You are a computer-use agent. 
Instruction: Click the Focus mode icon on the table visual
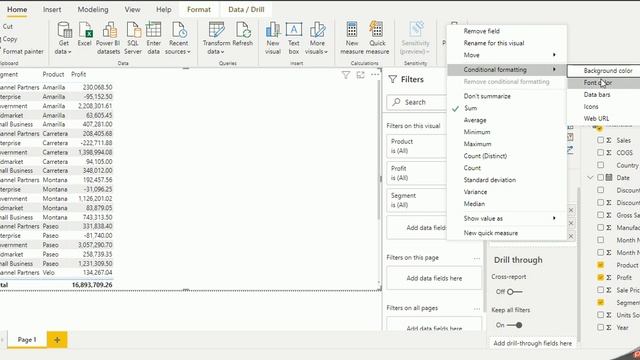tap(360, 75)
